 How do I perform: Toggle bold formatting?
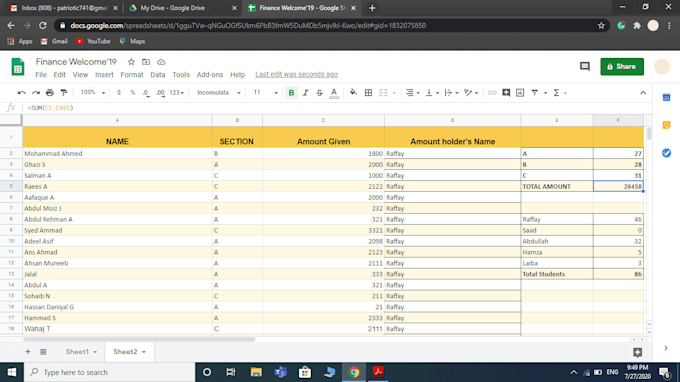point(291,93)
